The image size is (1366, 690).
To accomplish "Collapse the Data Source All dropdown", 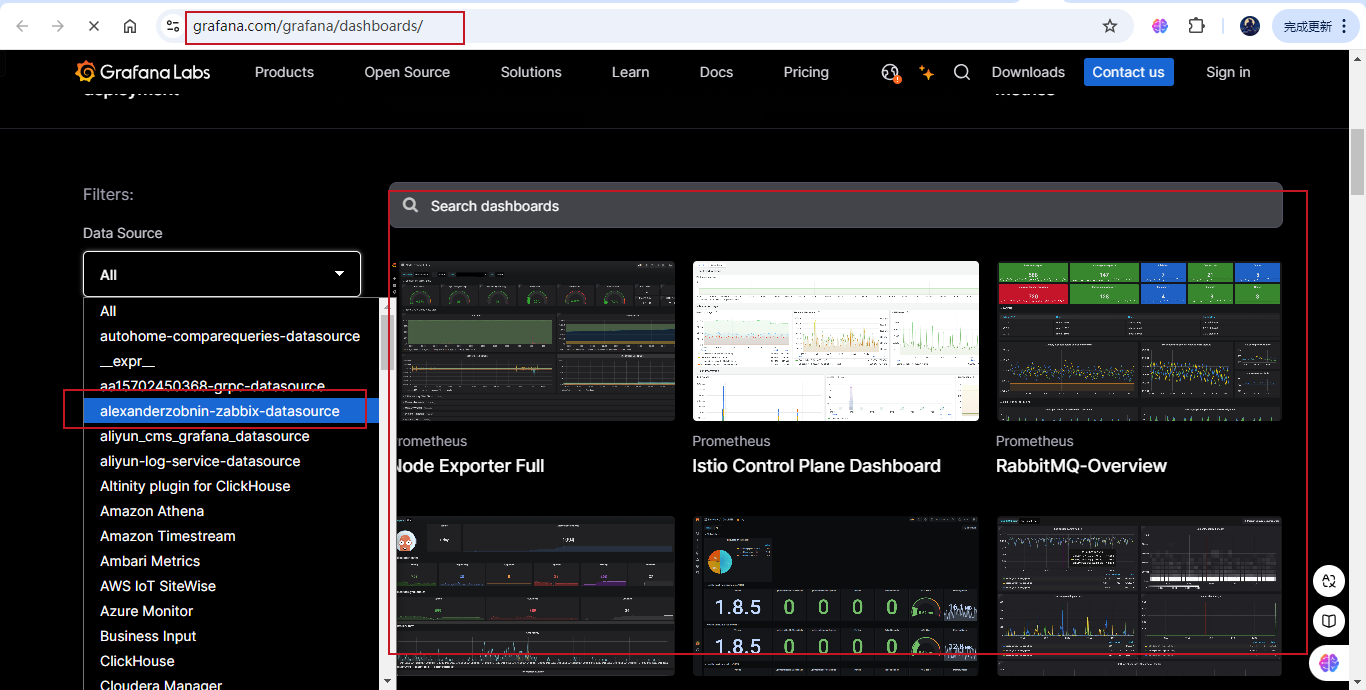I will pos(222,274).
